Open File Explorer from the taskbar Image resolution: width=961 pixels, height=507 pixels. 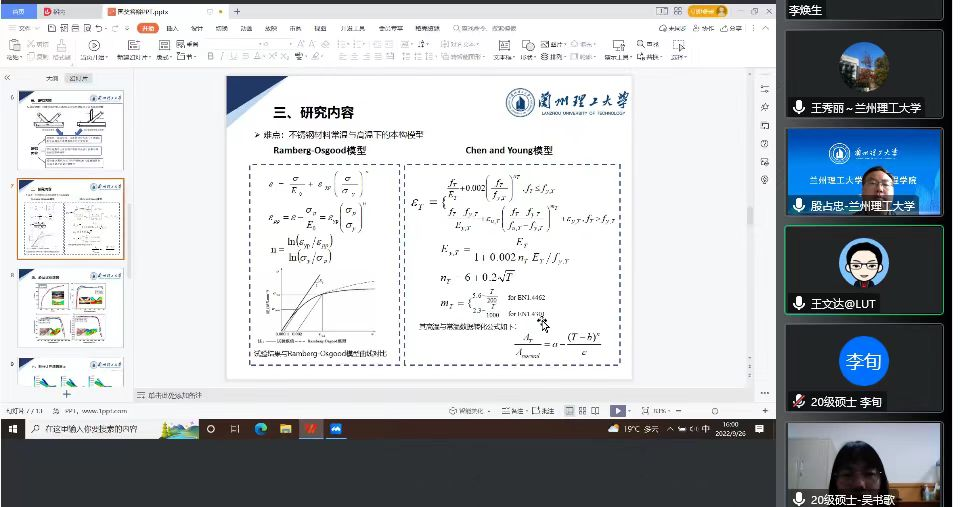(285, 429)
